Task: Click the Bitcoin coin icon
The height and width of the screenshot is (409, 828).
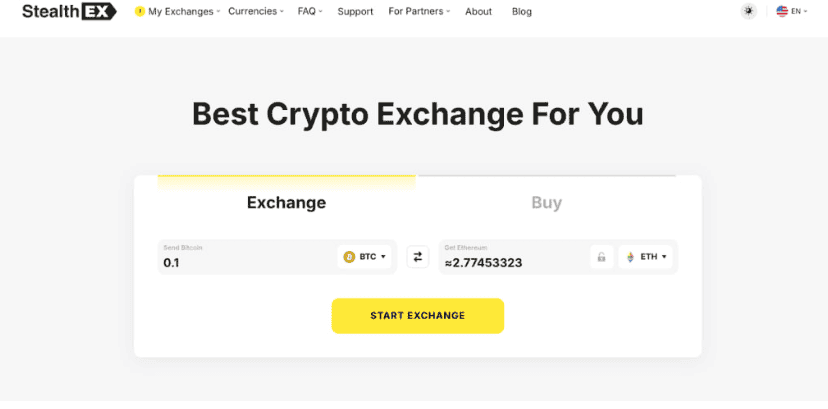Action: [349, 257]
